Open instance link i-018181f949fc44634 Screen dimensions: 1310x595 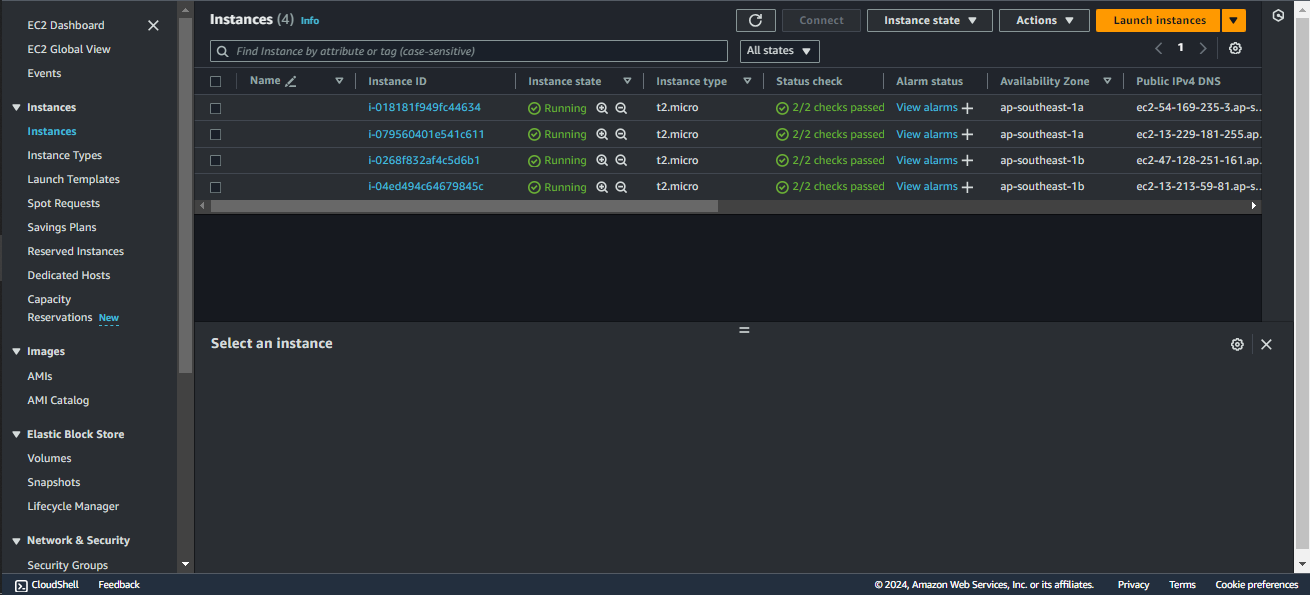pyautogui.click(x=424, y=107)
